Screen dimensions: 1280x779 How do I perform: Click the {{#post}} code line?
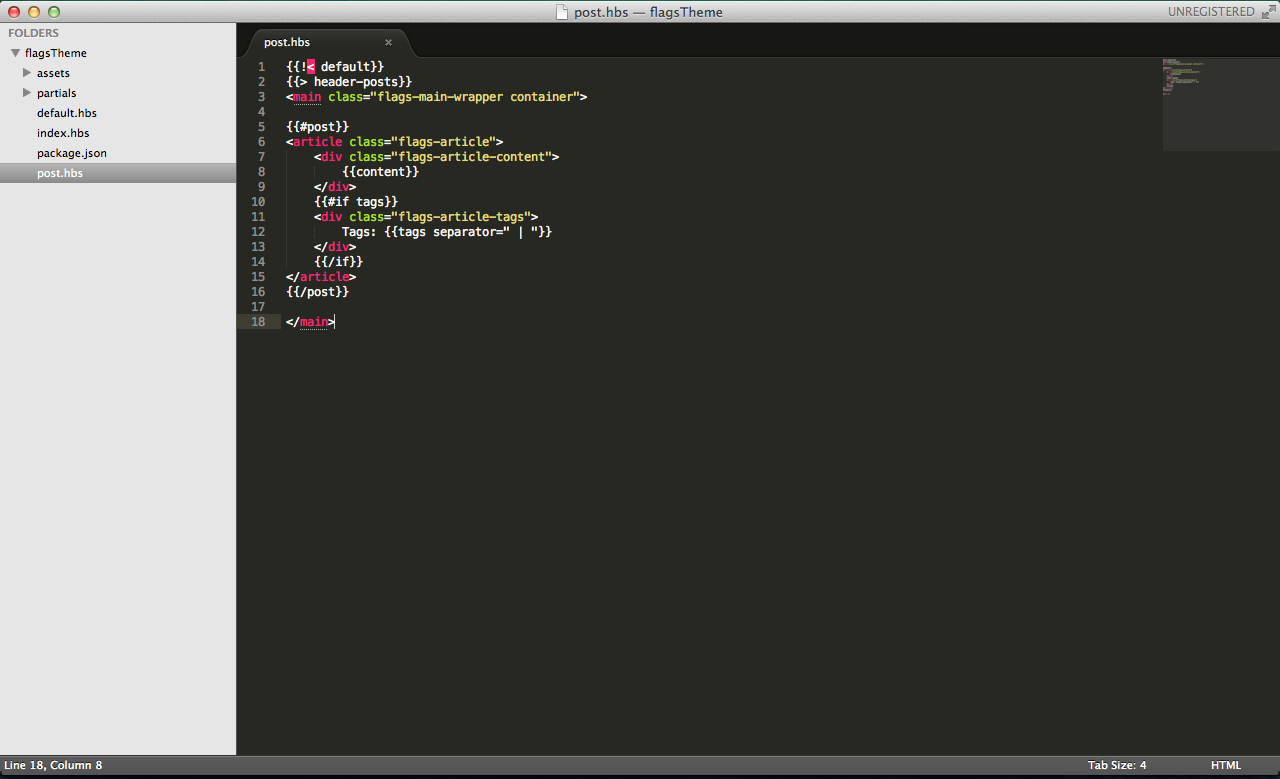(317, 126)
